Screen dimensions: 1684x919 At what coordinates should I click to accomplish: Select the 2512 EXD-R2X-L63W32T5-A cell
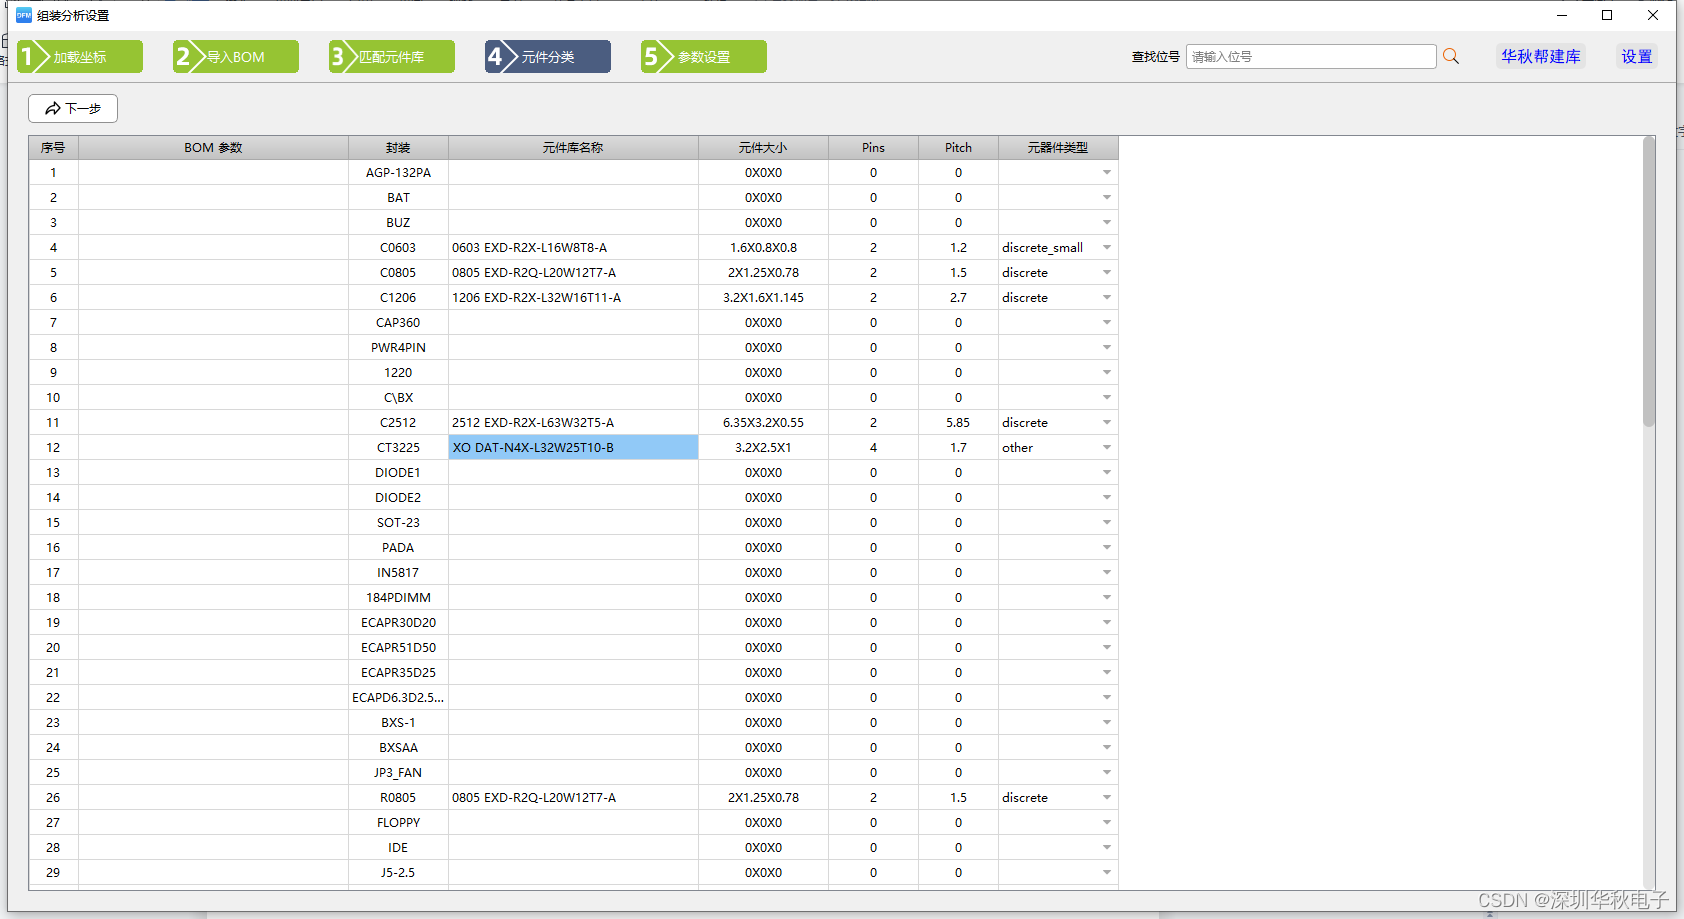pyautogui.click(x=573, y=423)
